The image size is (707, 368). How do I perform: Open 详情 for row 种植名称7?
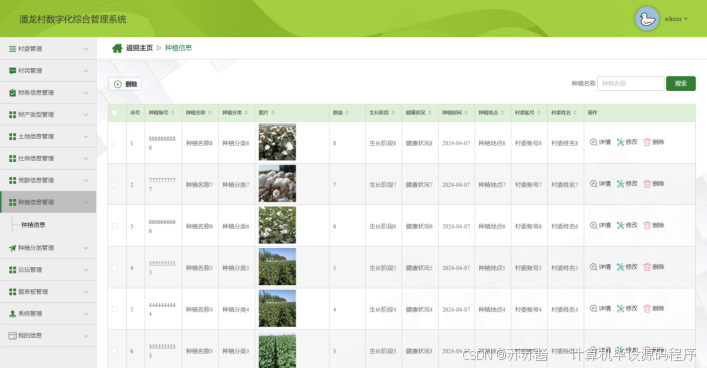click(x=600, y=184)
